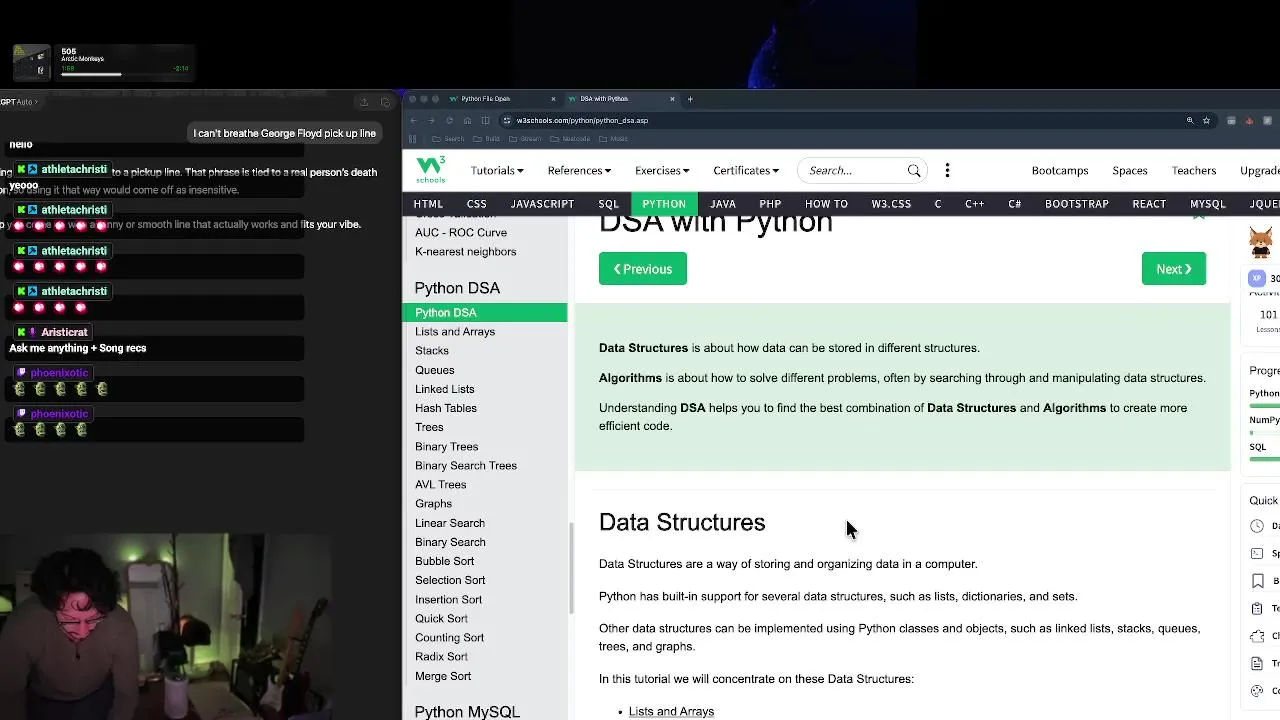Select CSS in the language bar

coord(477,204)
